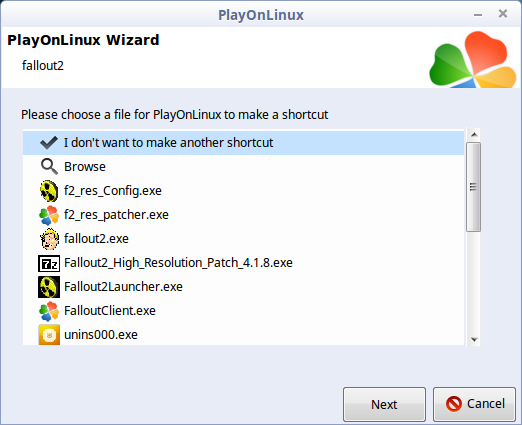Image resolution: width=522 pixels, height=425 pixels.
Task: Click the orange uninstaller icon for unins000.exe
Action: pyautogui.click(x=49, y=335)
